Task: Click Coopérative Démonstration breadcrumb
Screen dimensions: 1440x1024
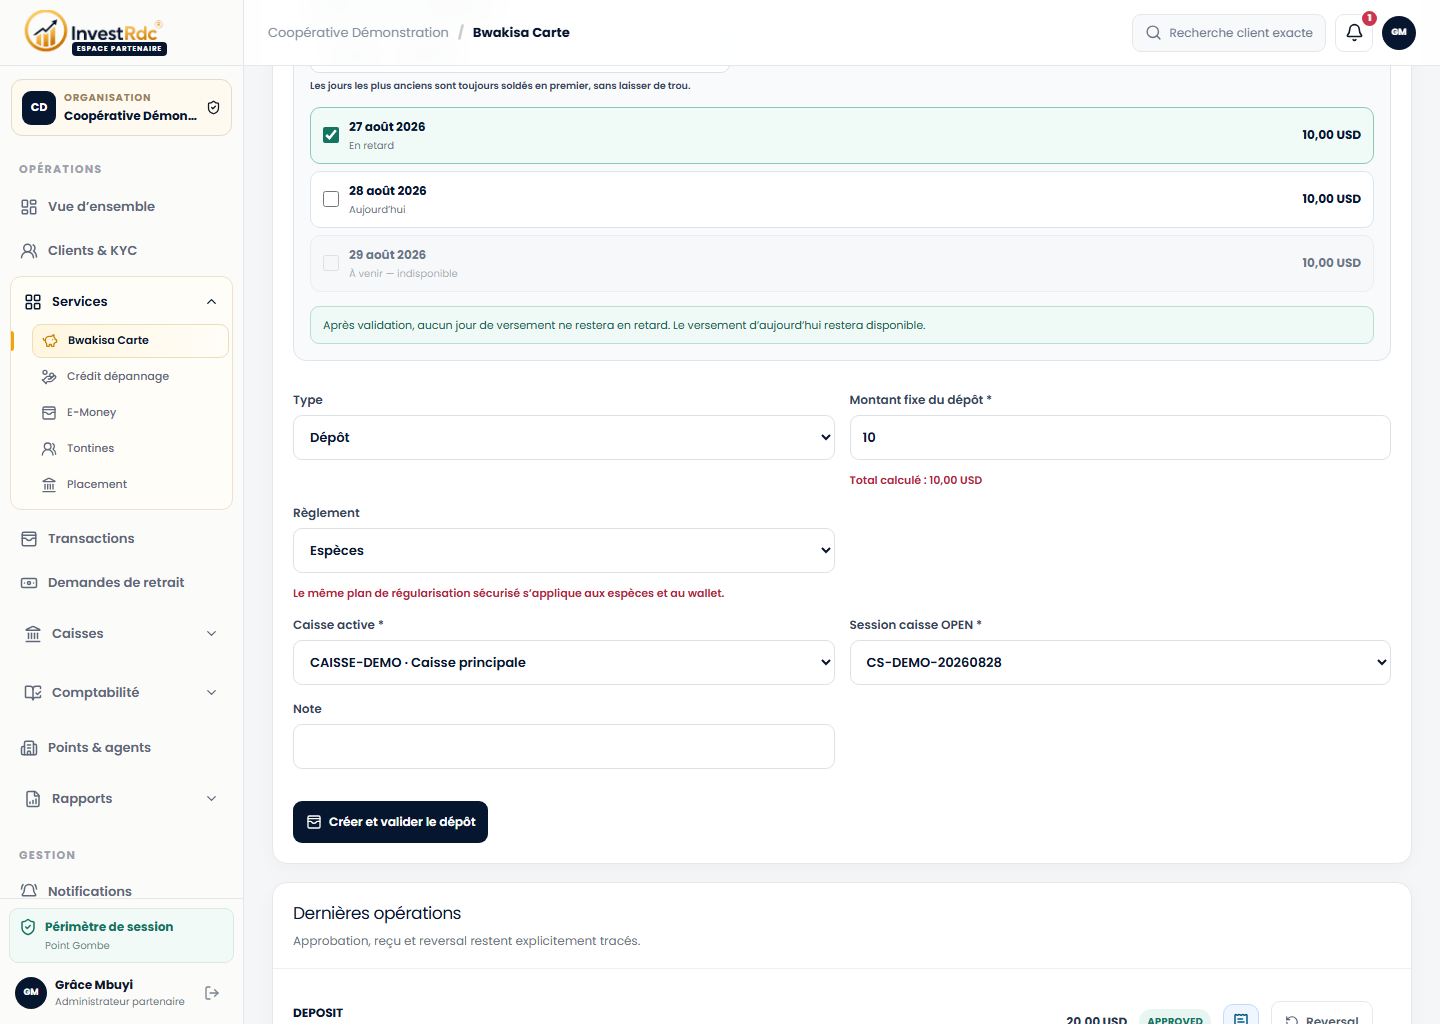Action: tap(358, 32)
